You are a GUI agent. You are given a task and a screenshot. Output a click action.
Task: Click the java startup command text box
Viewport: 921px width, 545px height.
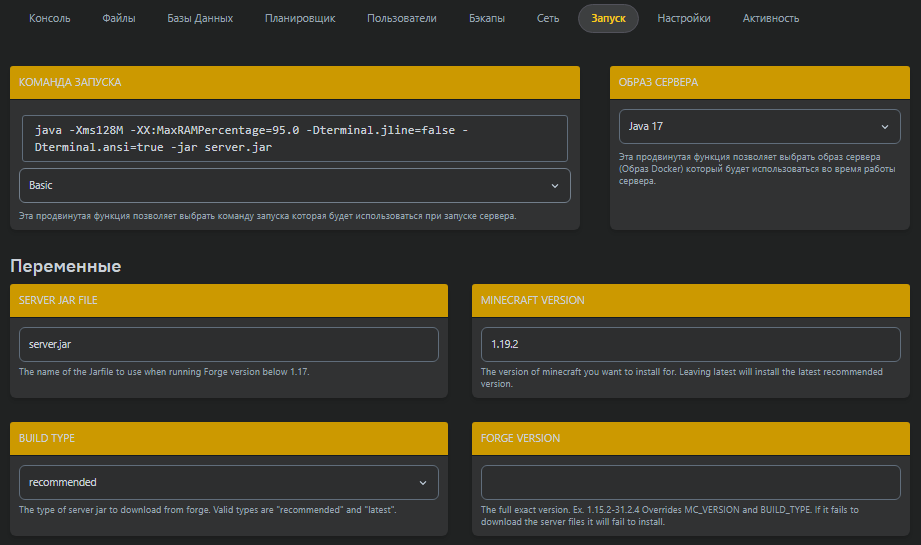pos(294,138)
